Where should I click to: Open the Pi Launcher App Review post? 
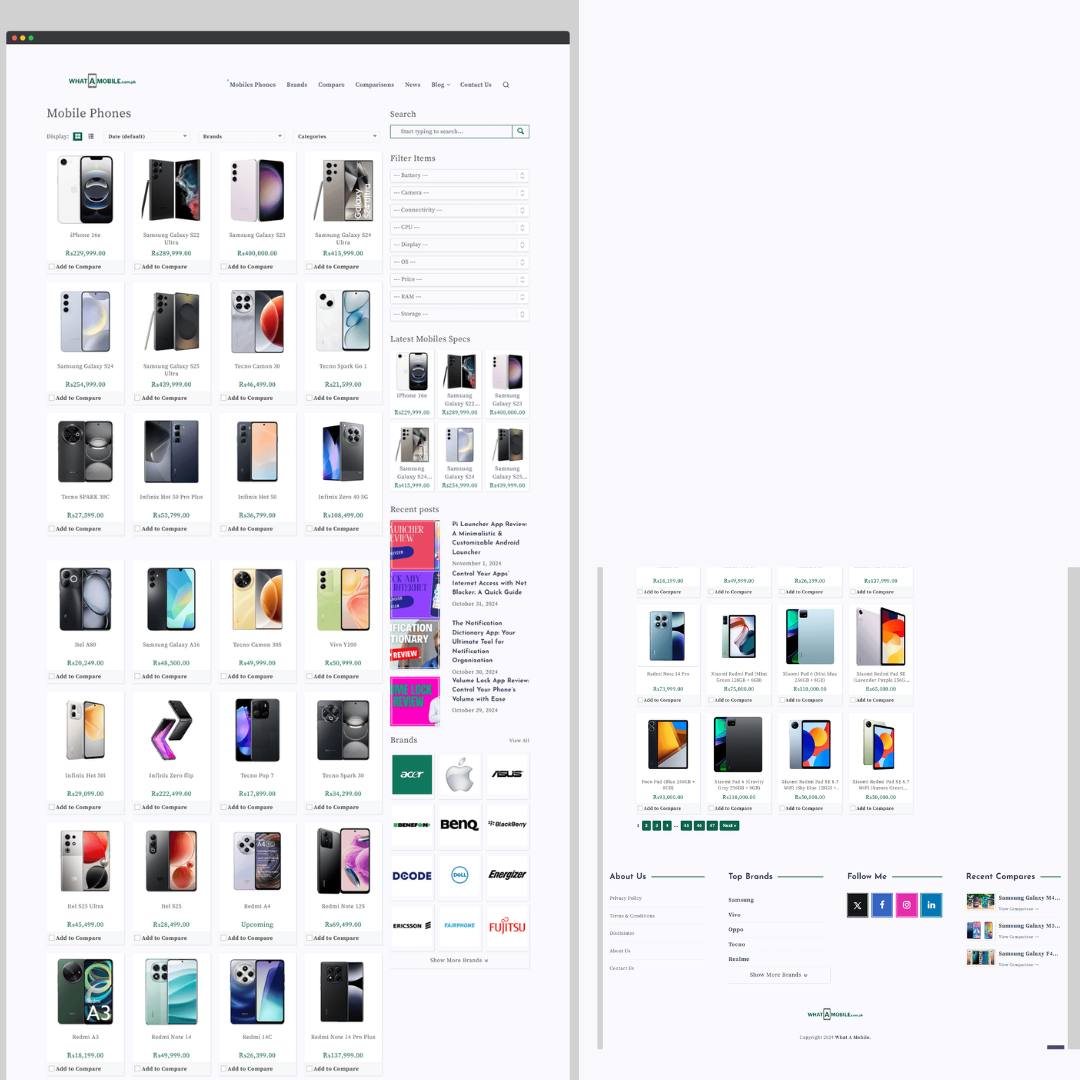pyautogui.click(x=490, y=538)
